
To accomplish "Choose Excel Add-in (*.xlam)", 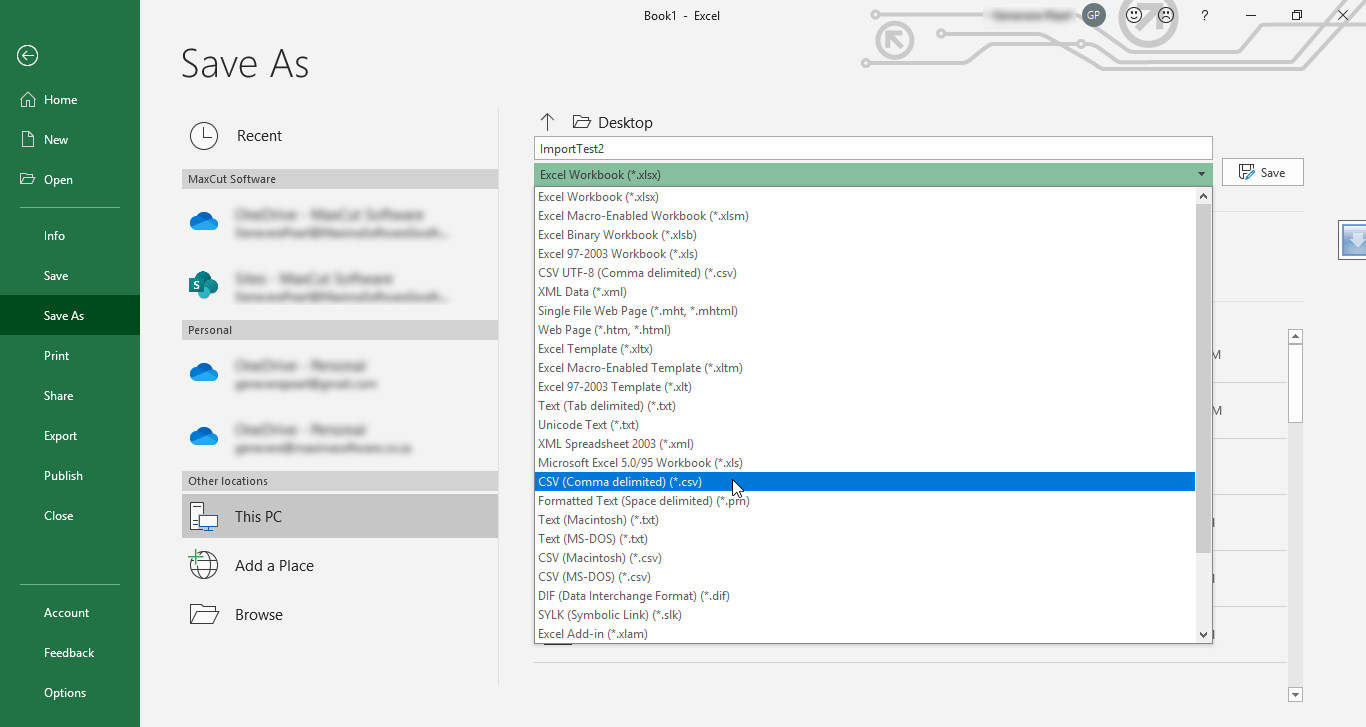I will click(x=865, y=634).
